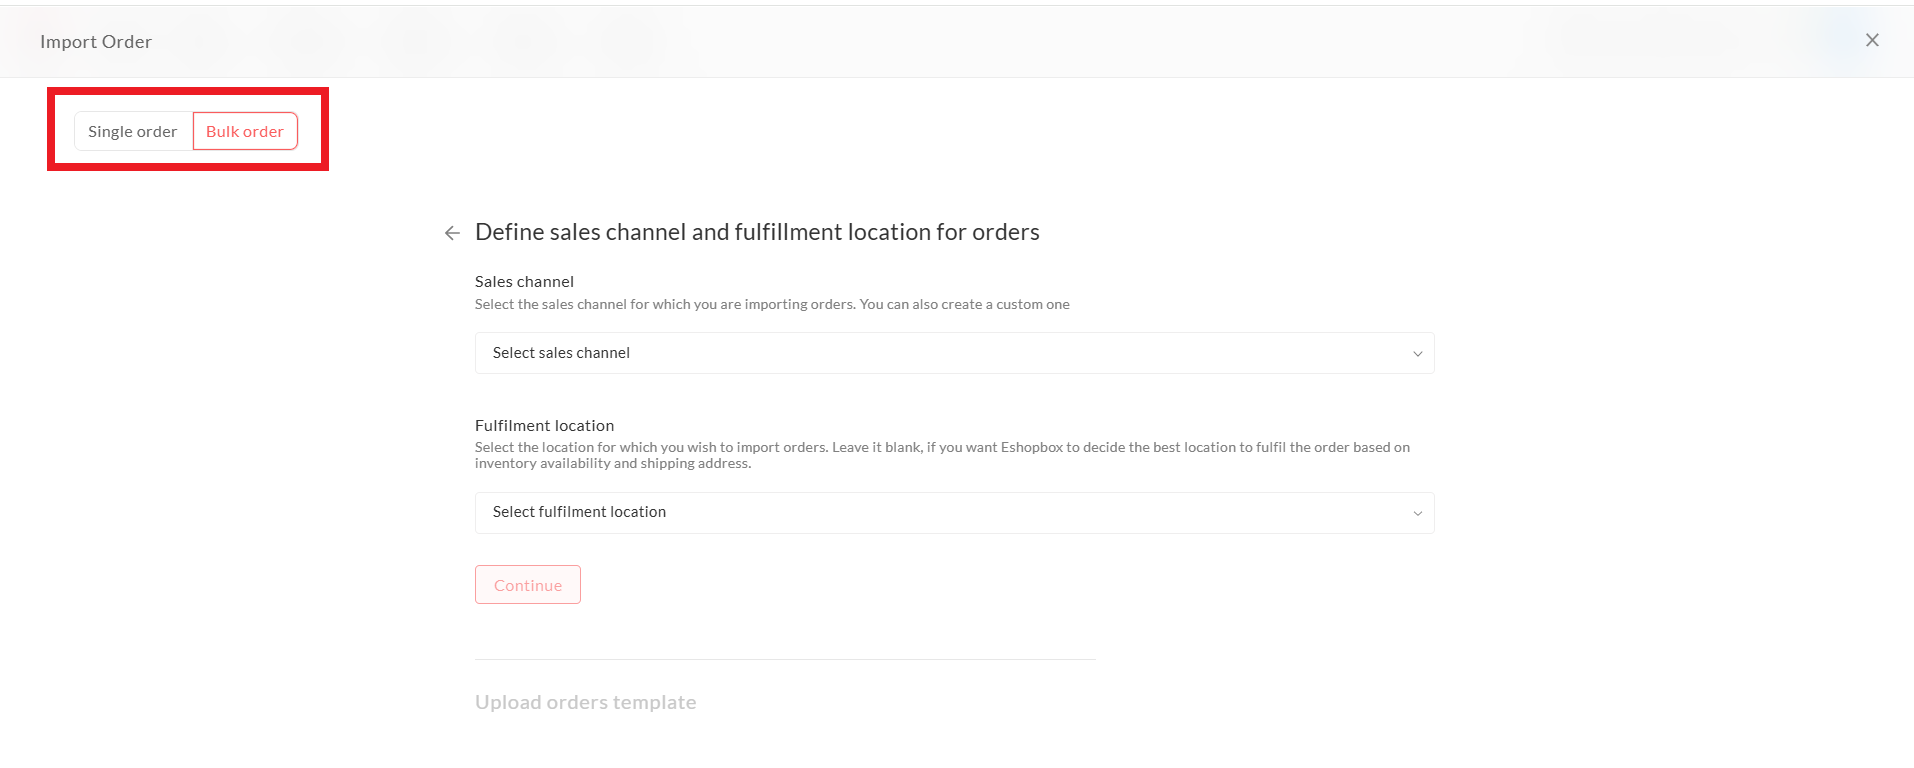
Task: Click the divider above Upload orders template
Action: (785, 659)
